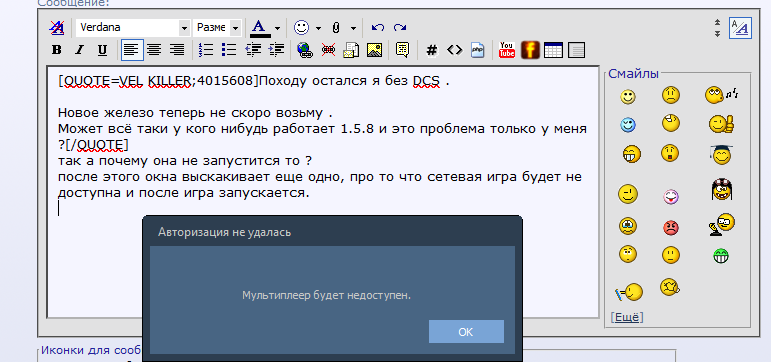The image size is (771, 362).
Task: Increase the text indent
Action: coord(276,50)
